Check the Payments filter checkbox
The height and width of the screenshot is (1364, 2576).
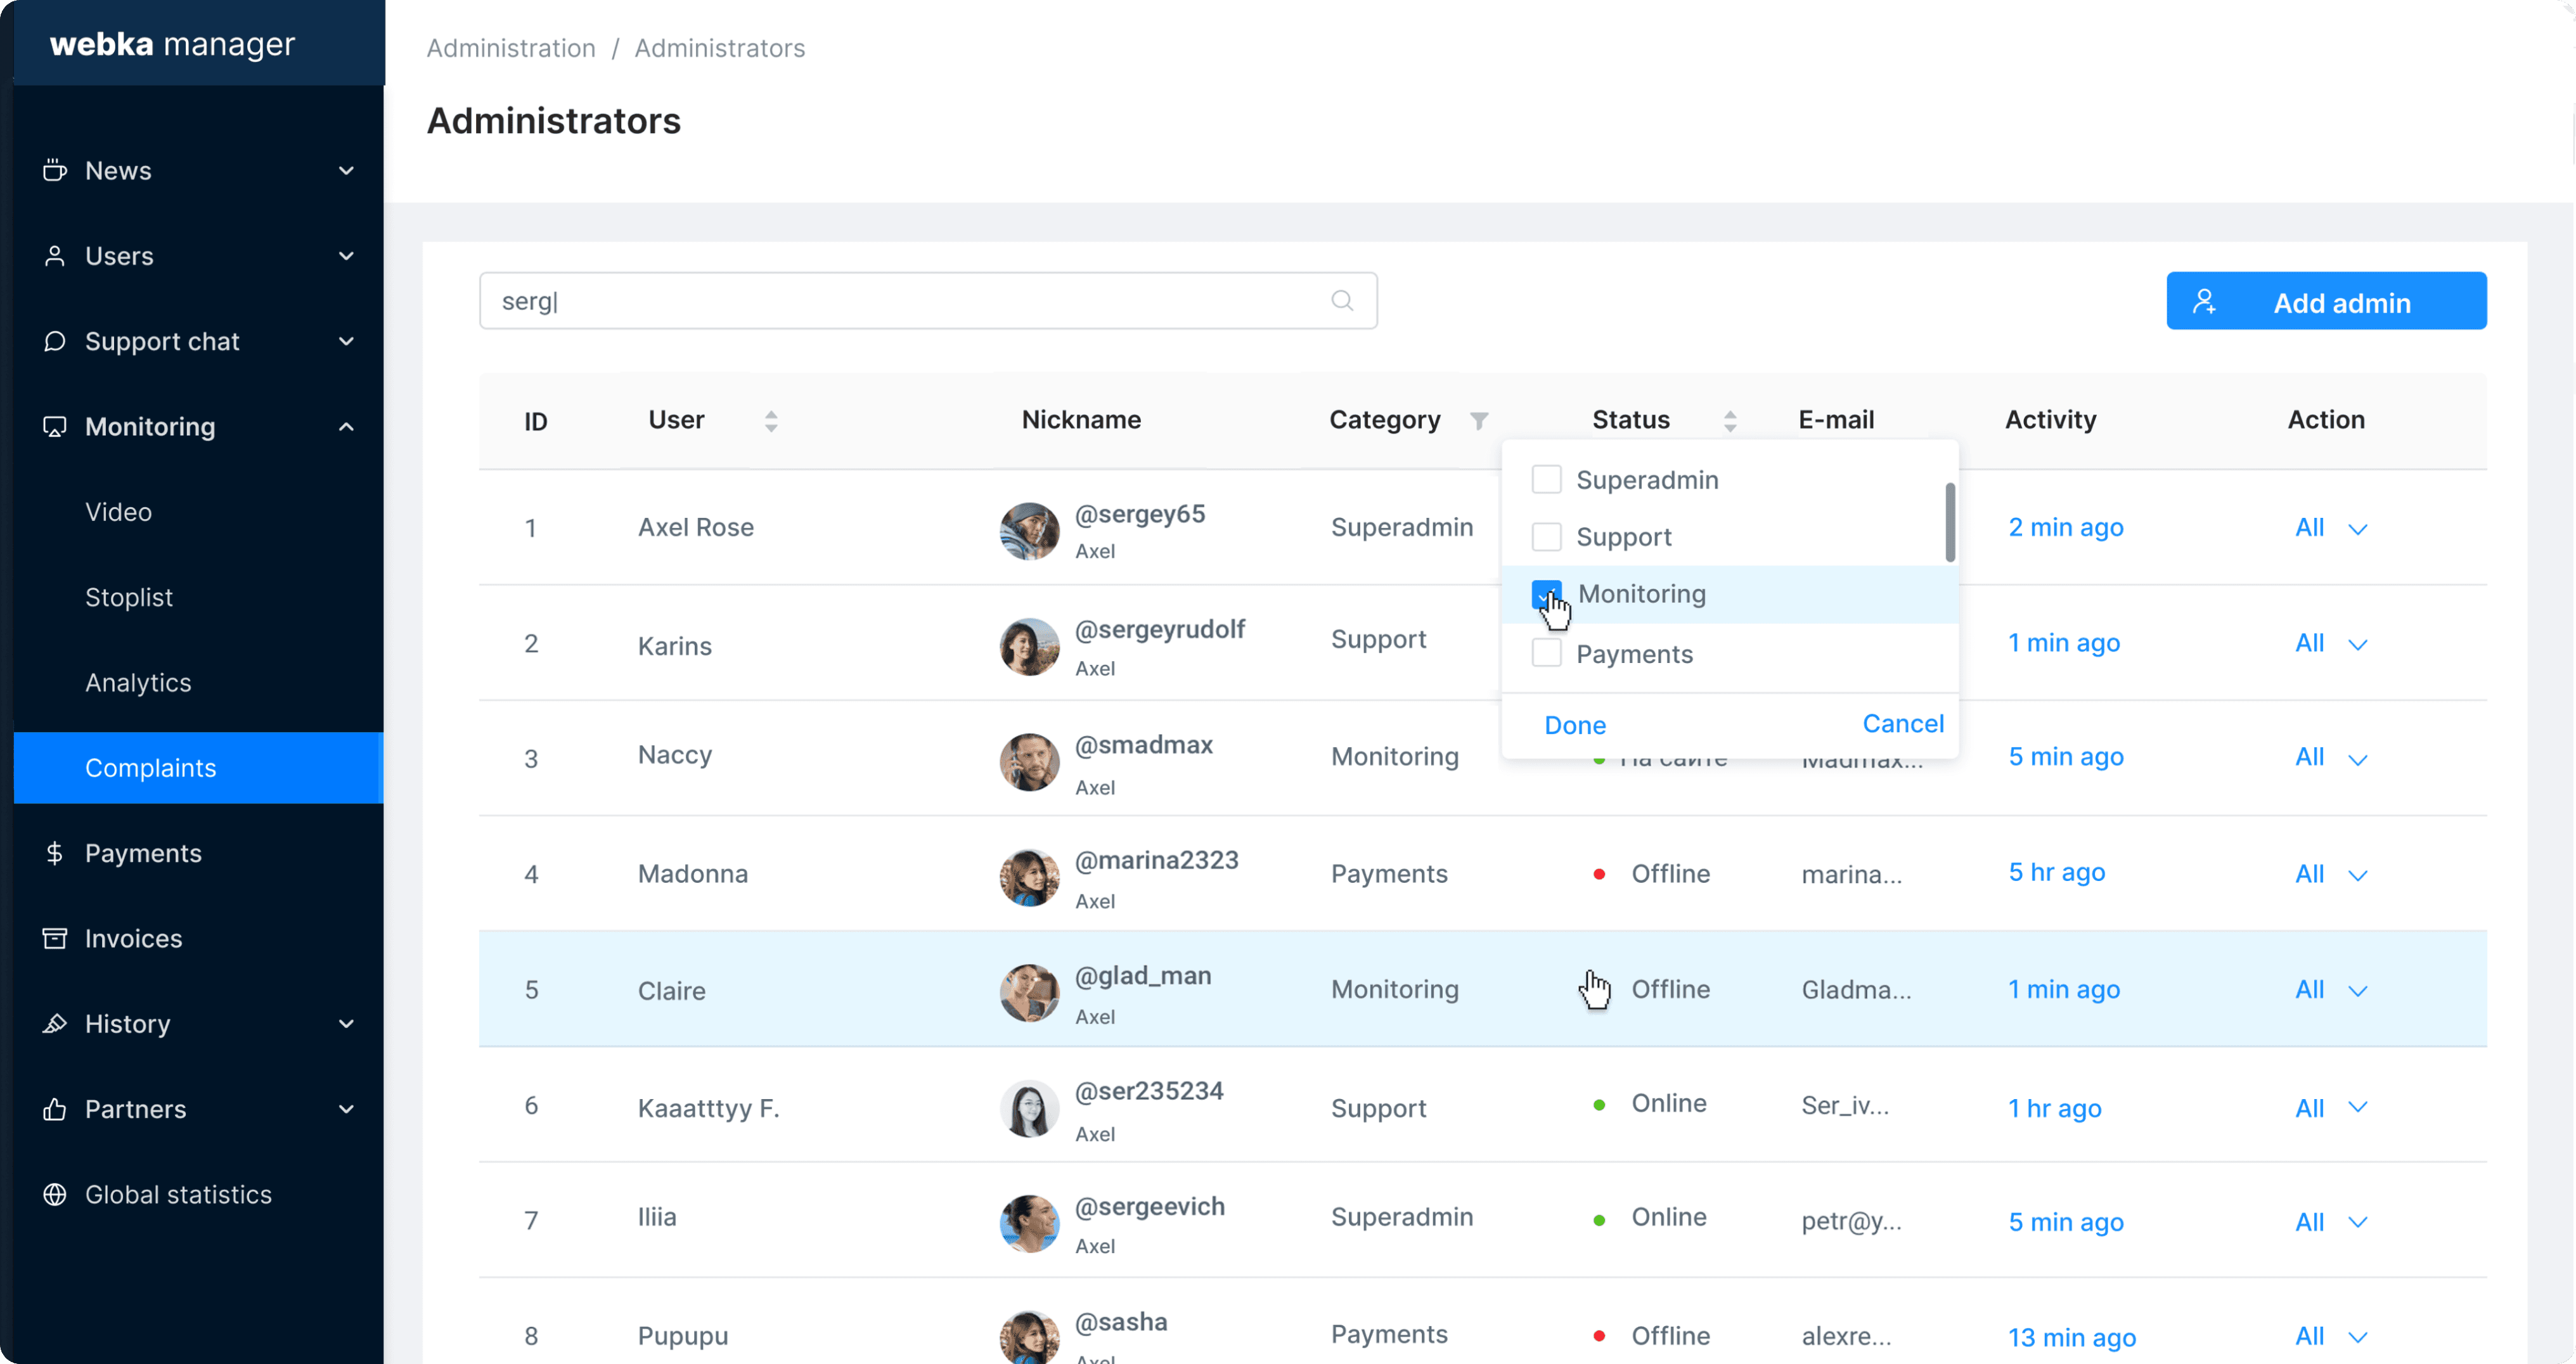[x=1546, y=654]
